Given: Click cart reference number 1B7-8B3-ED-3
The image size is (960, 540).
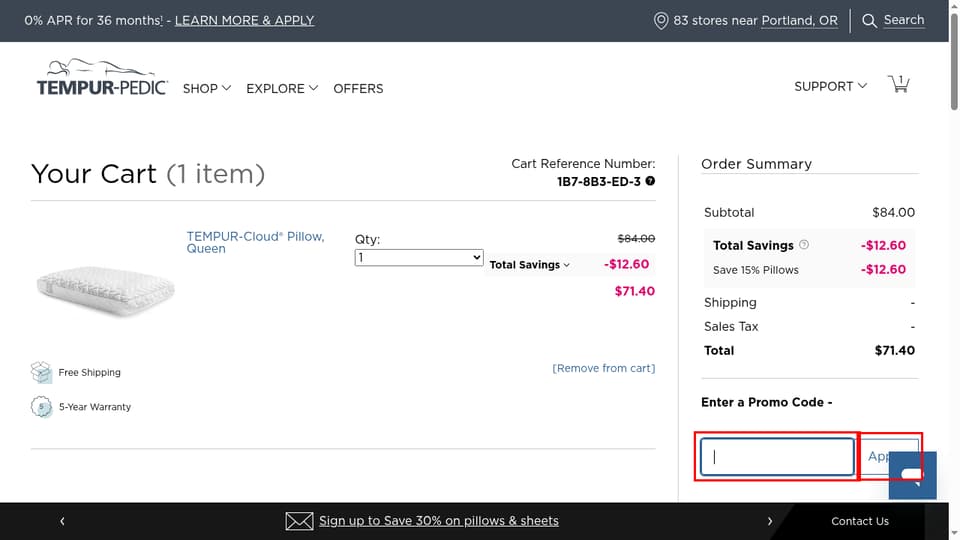Looking at the screenshot, I should [x=599, y=181].
